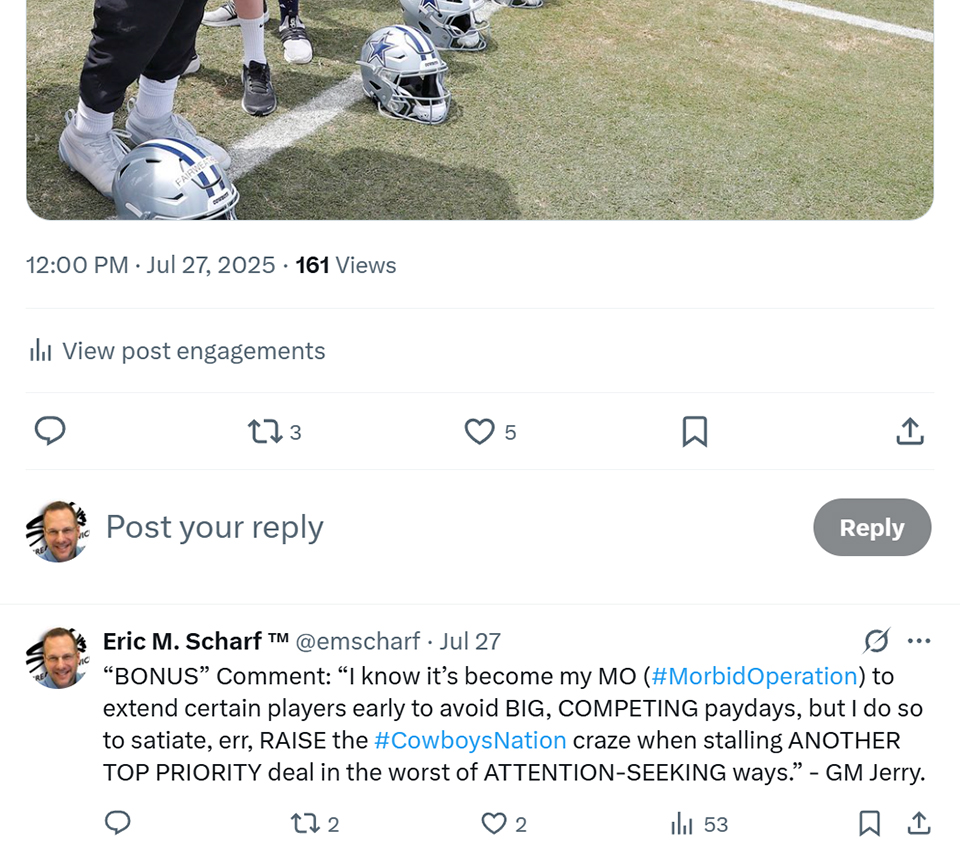Bookmark Eric's BONUS comment

pyautogui.click(x=869, y=823)
